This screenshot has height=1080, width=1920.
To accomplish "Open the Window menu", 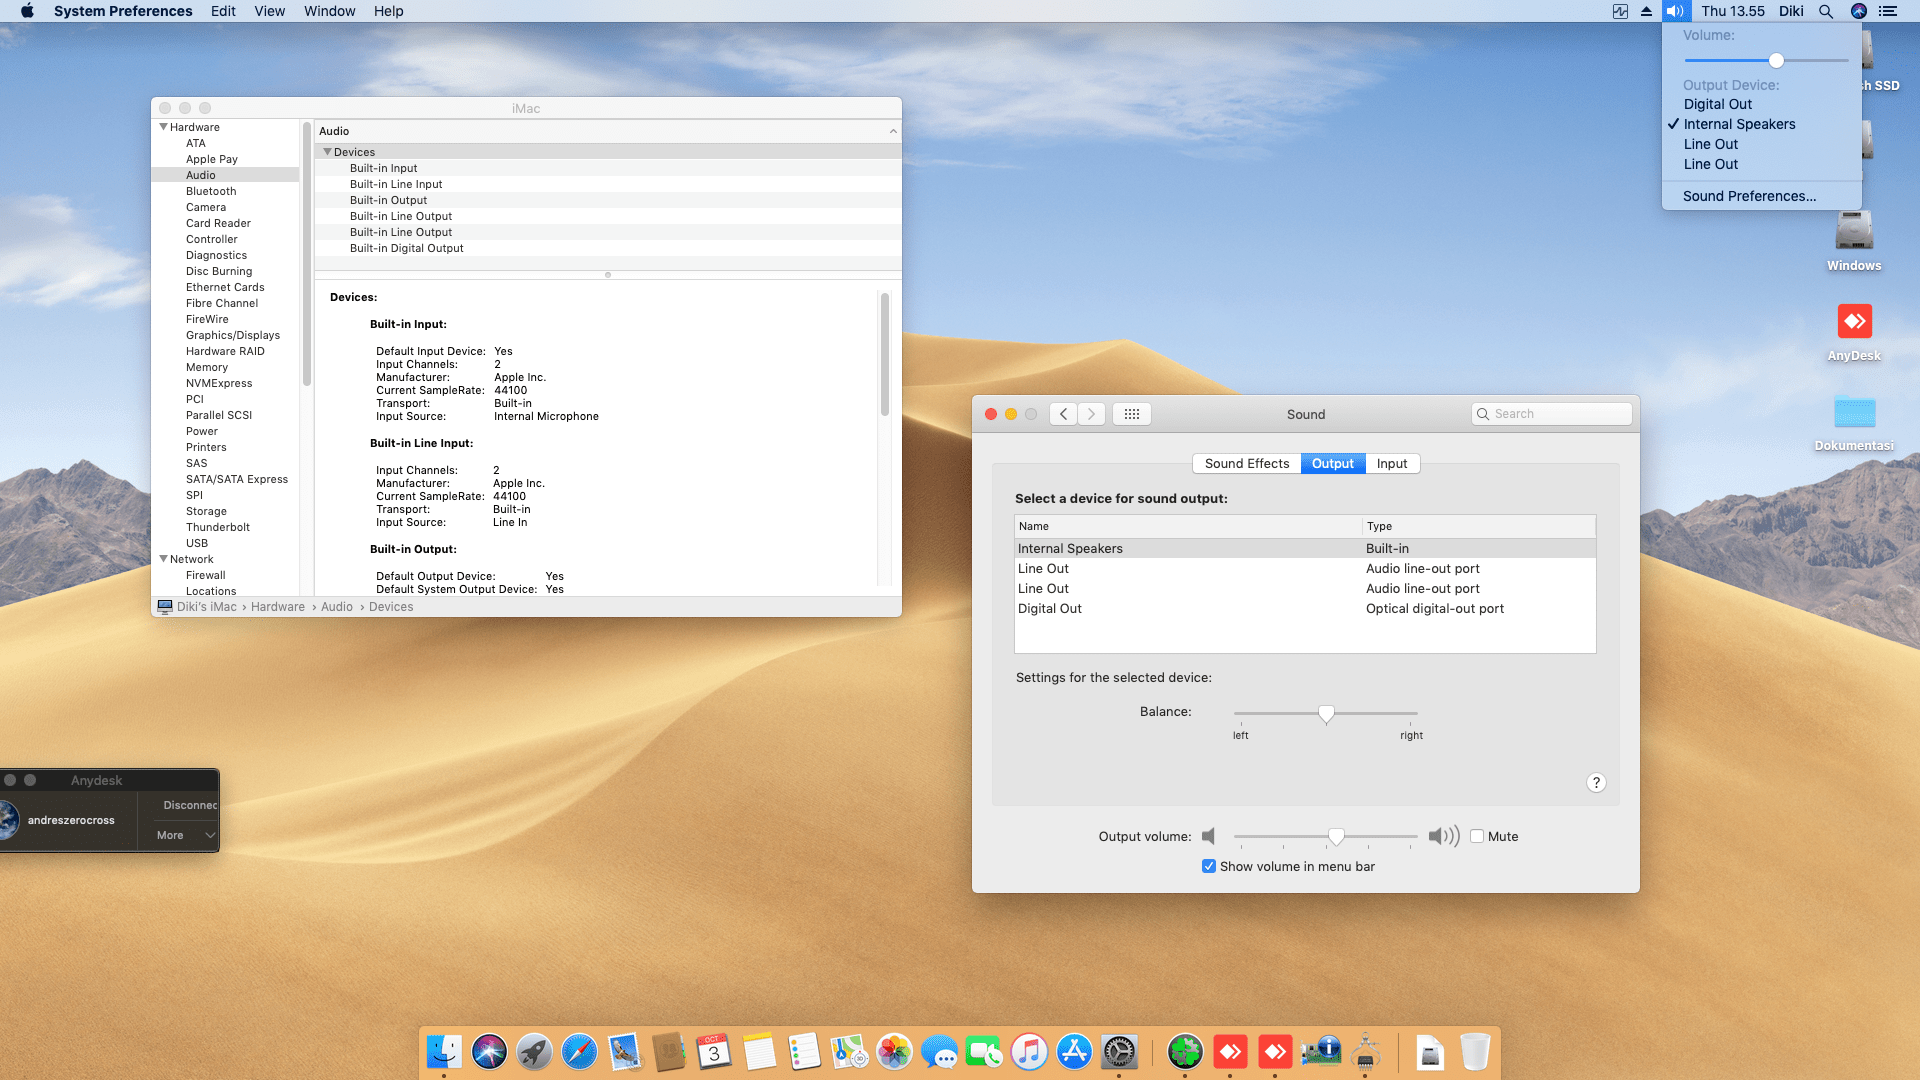I will point(329,11).
